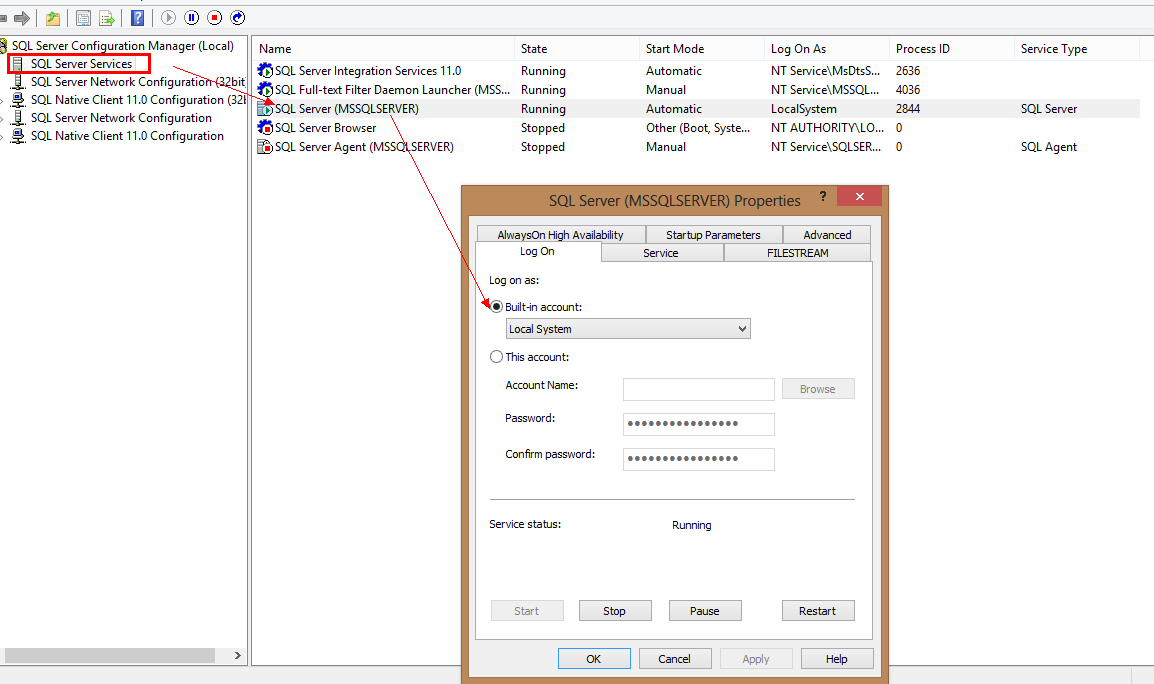
Task: Select the SQL Server Browser row name
Action: point(325,128)
